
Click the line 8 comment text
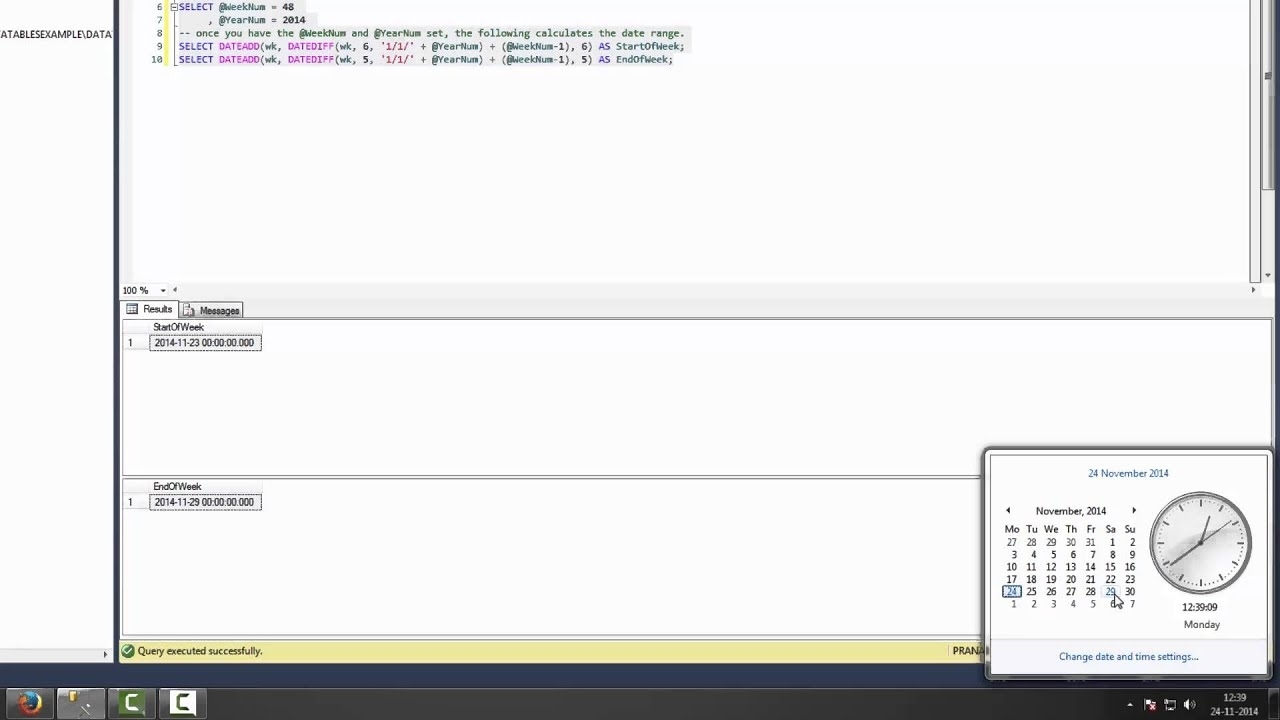(431, 33)
